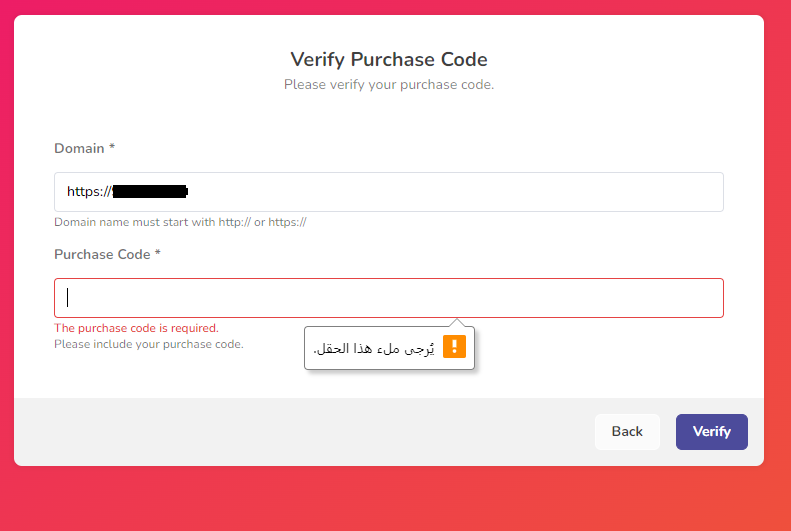This screenshot has height=531, width=791.
Task: Click the red 'purchase code is required' error
Action: (136, 328)
